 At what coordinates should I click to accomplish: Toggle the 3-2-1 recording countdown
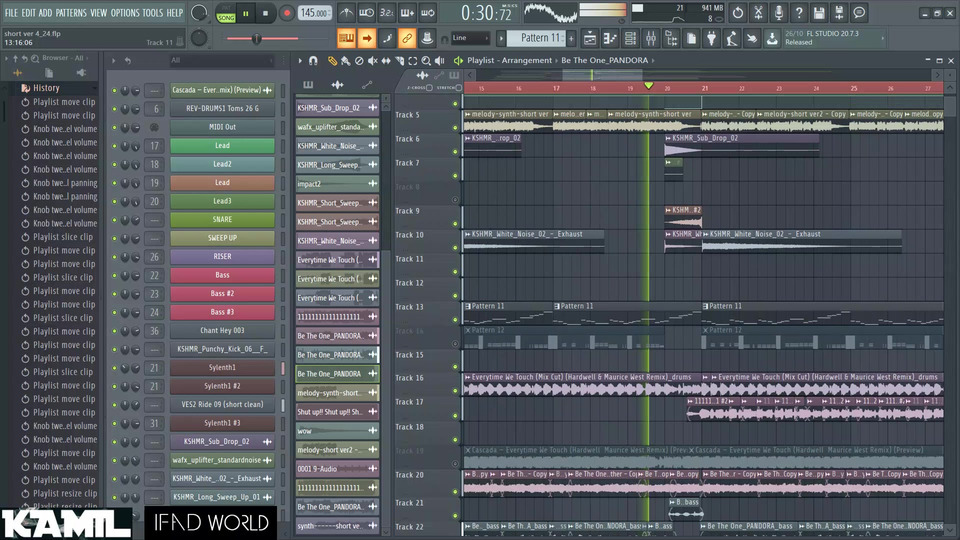387,12
